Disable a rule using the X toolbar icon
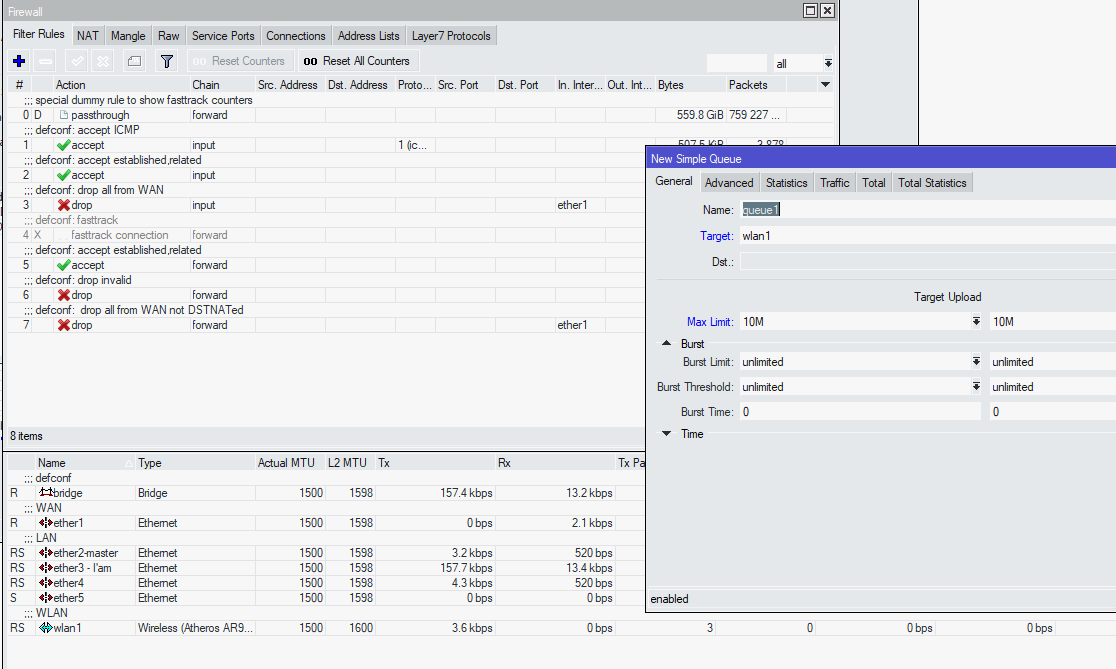 point(102,60)
